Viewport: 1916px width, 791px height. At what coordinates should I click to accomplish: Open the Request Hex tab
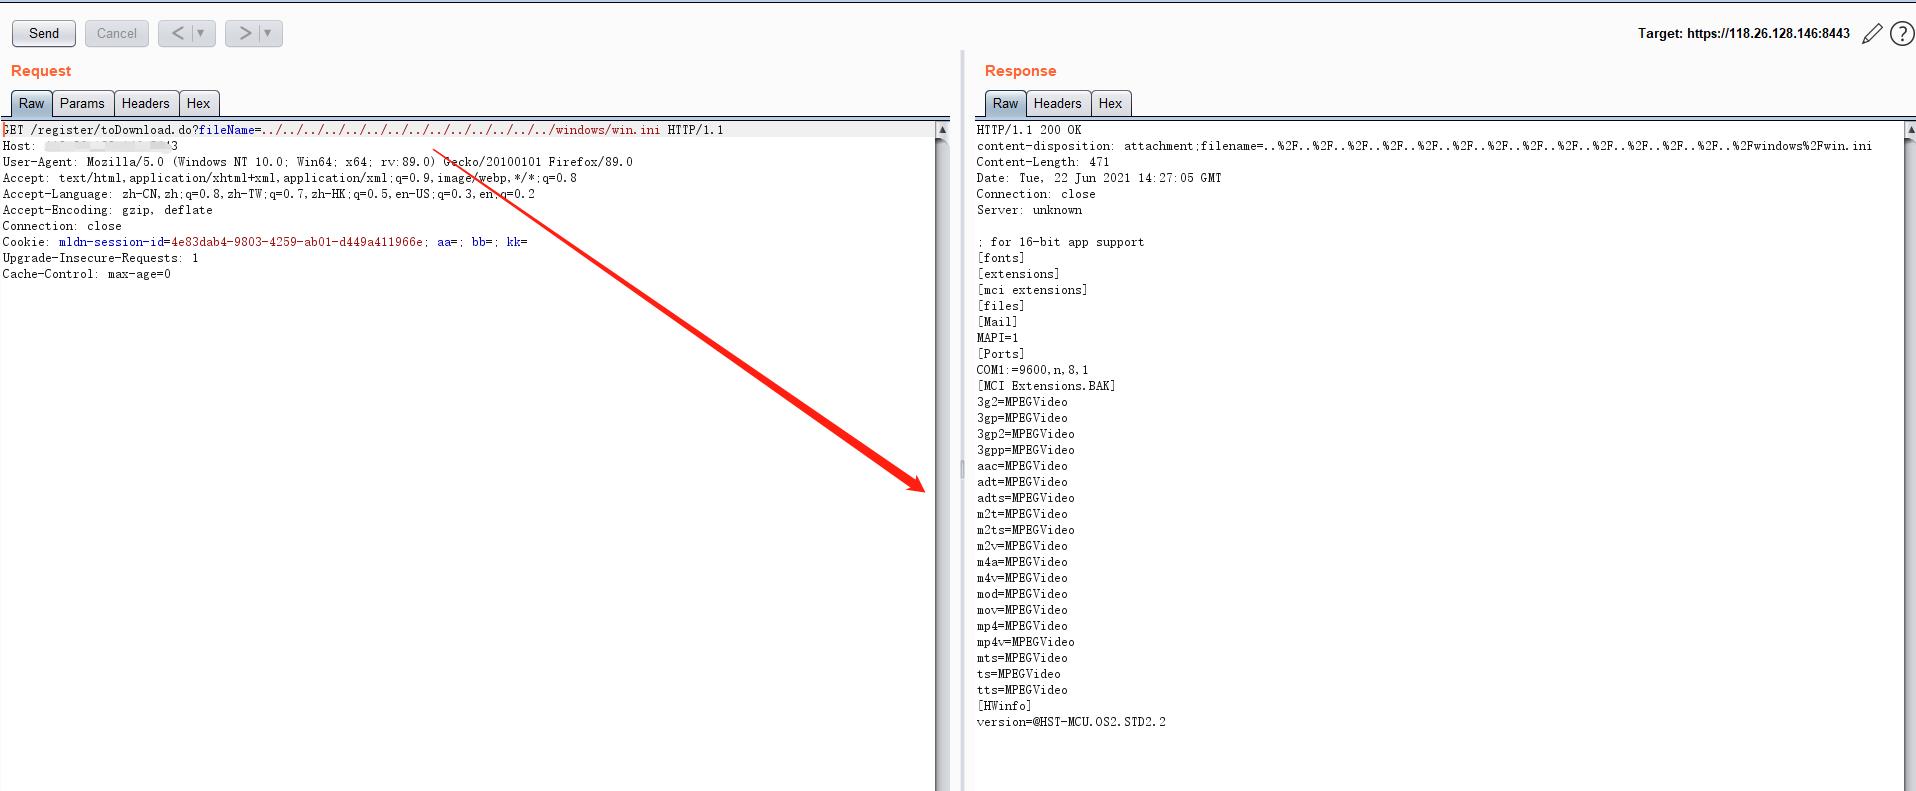click(x=198, y=103)
